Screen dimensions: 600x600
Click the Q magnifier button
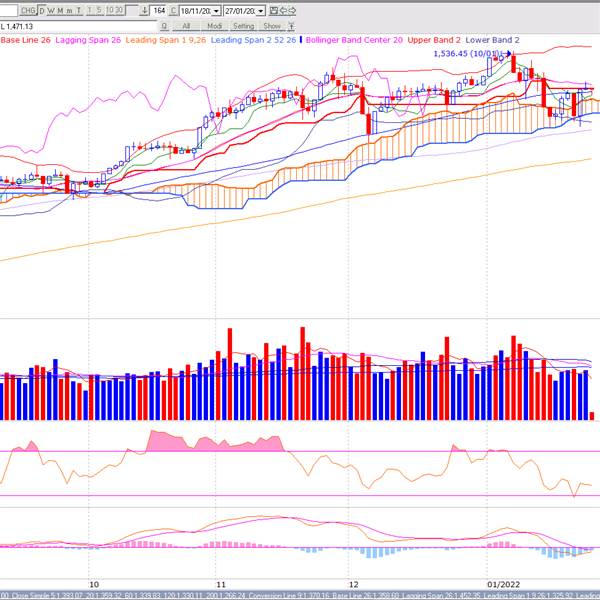[x=164, y=26]
